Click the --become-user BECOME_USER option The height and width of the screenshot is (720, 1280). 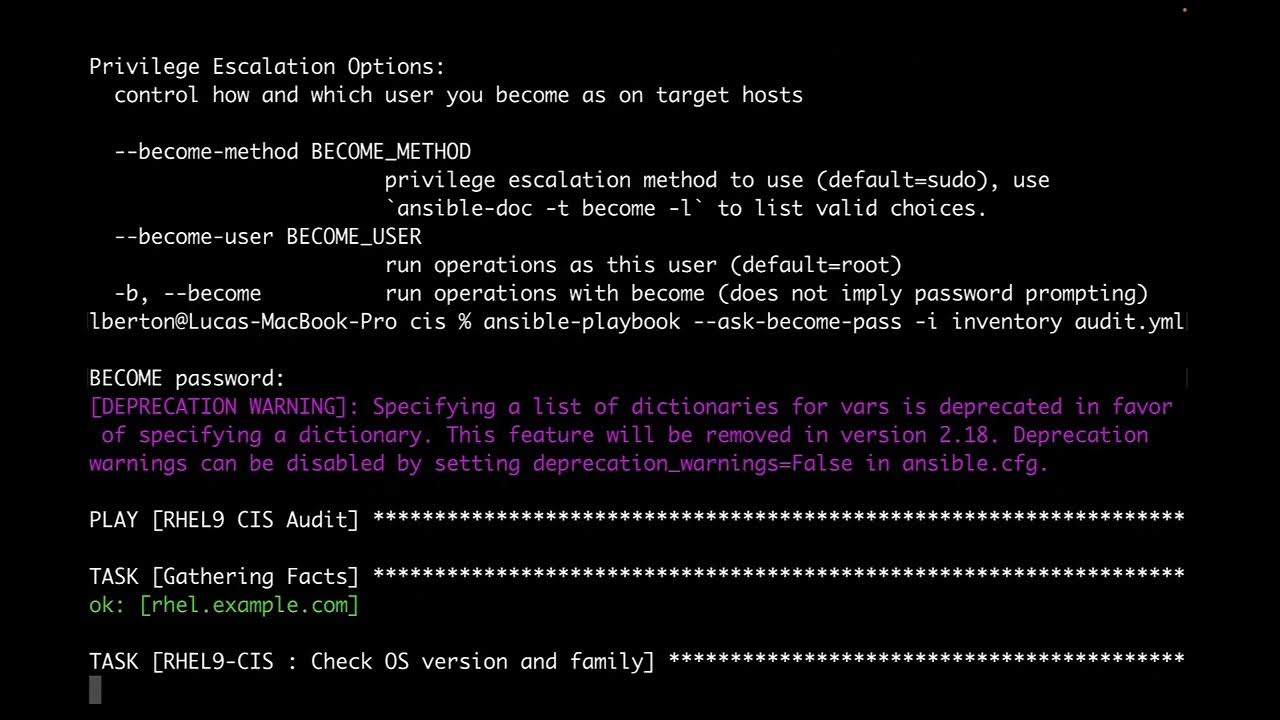pos(268,237)
